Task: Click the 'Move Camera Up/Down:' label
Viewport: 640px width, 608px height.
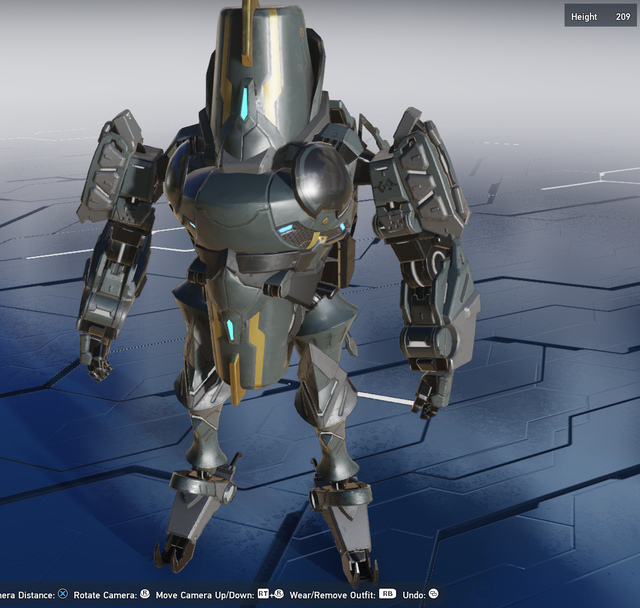Action: tap(205, 595)
